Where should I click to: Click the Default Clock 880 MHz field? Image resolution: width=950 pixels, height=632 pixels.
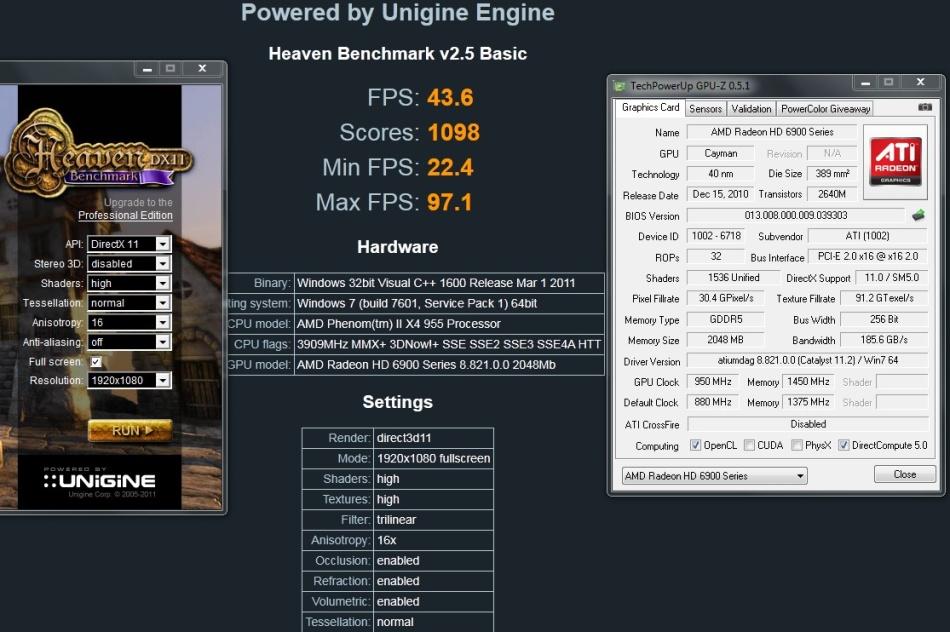(x=712, y=402)
